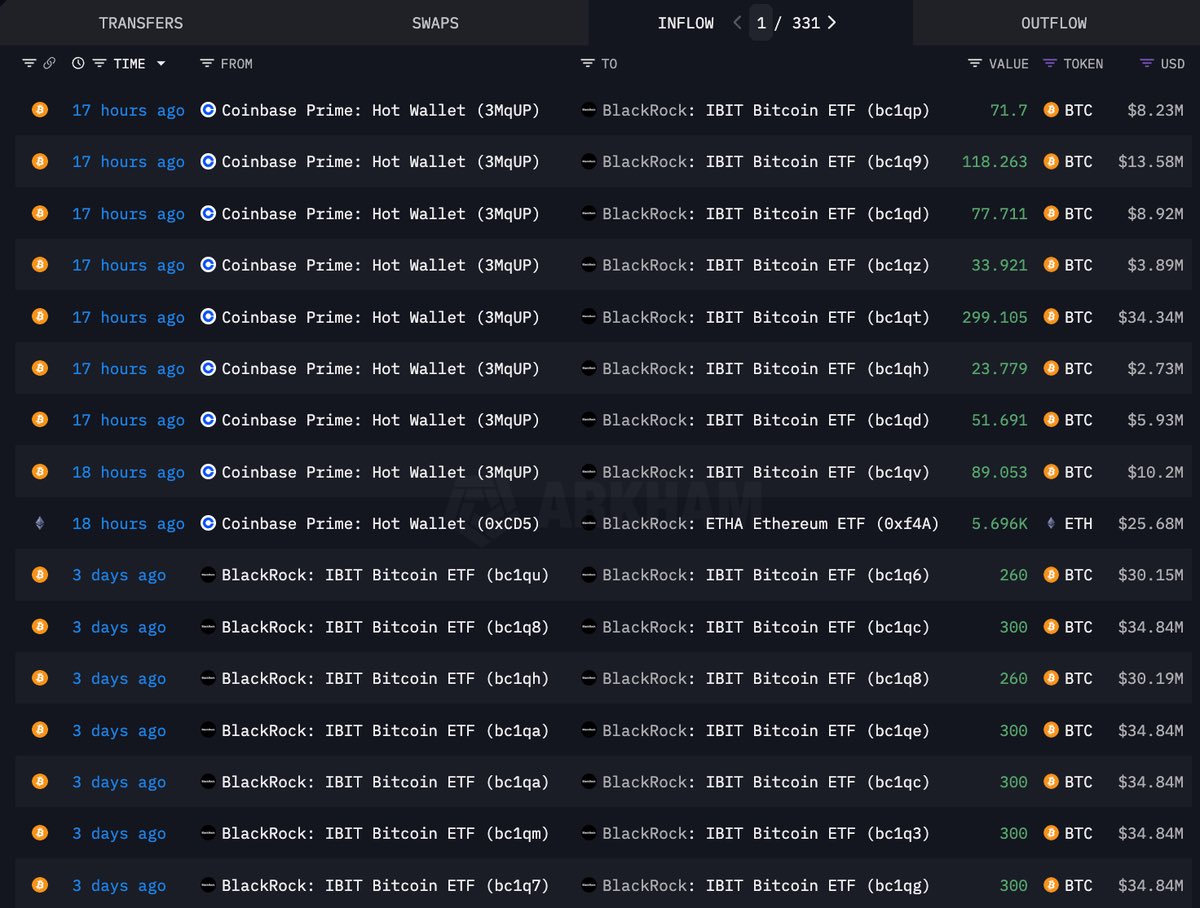Sort by the TIME column header
Image resolution: width=1200 pixels, height=908 pixels.
pyautogui.click(x=129, y=64)
